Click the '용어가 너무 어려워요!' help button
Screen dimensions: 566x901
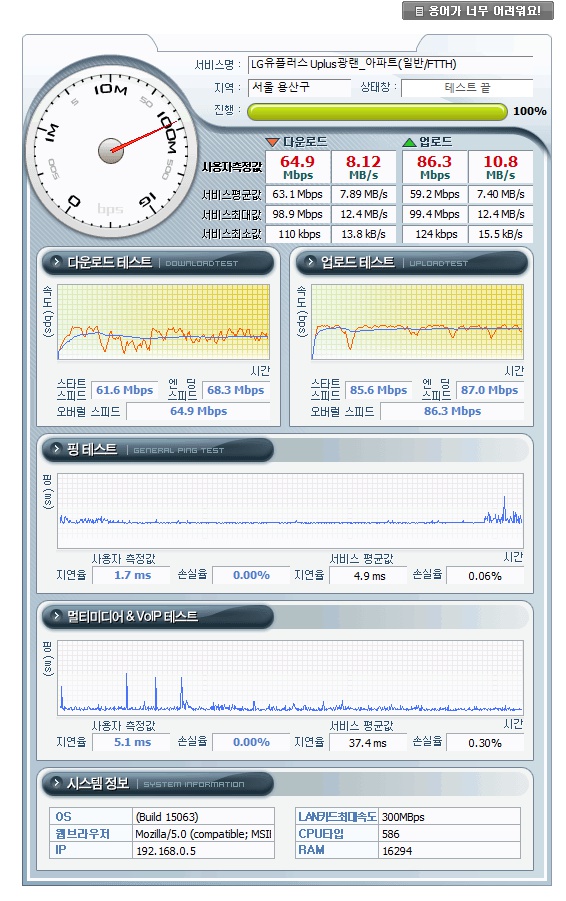tap(478, 11)
